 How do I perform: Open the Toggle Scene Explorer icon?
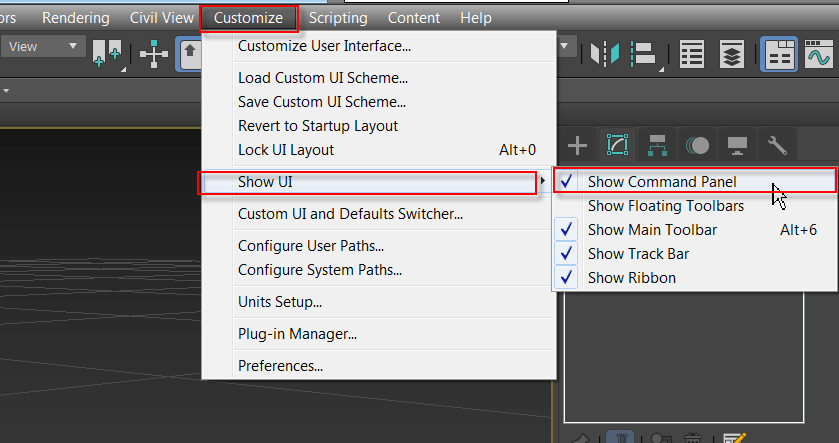[691, 54]
